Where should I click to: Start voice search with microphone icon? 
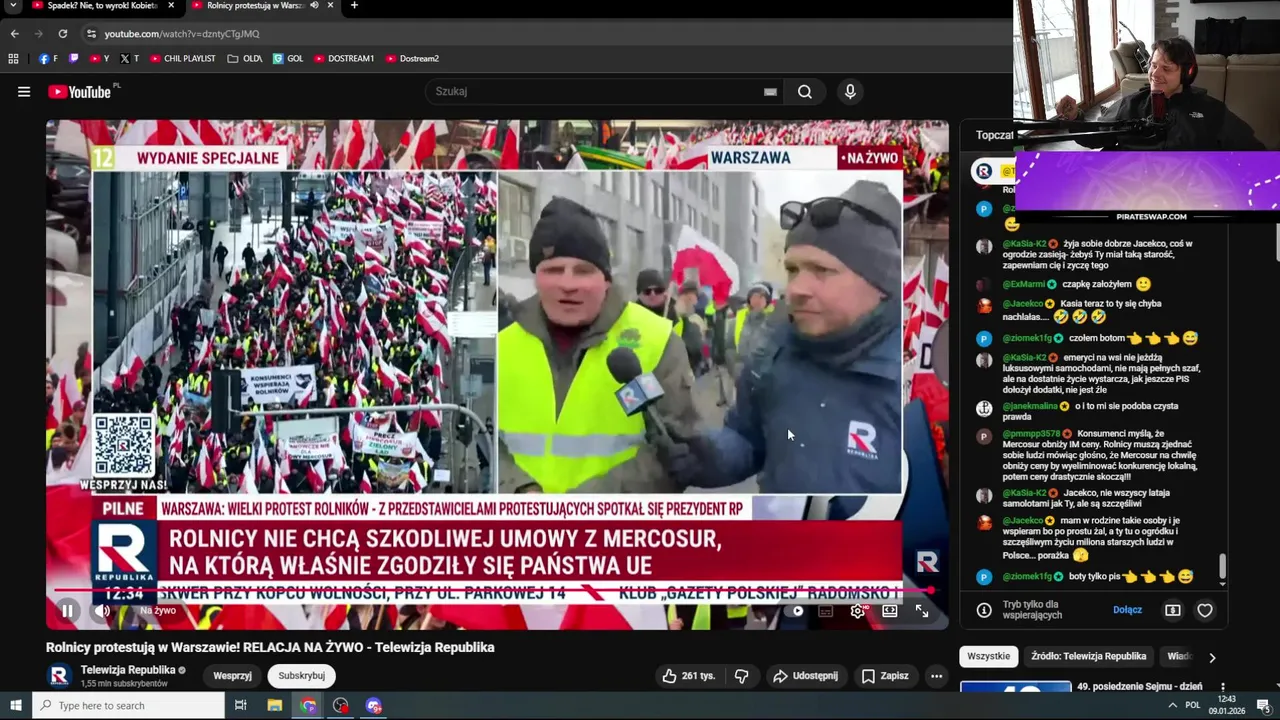(x=850, y=92)
